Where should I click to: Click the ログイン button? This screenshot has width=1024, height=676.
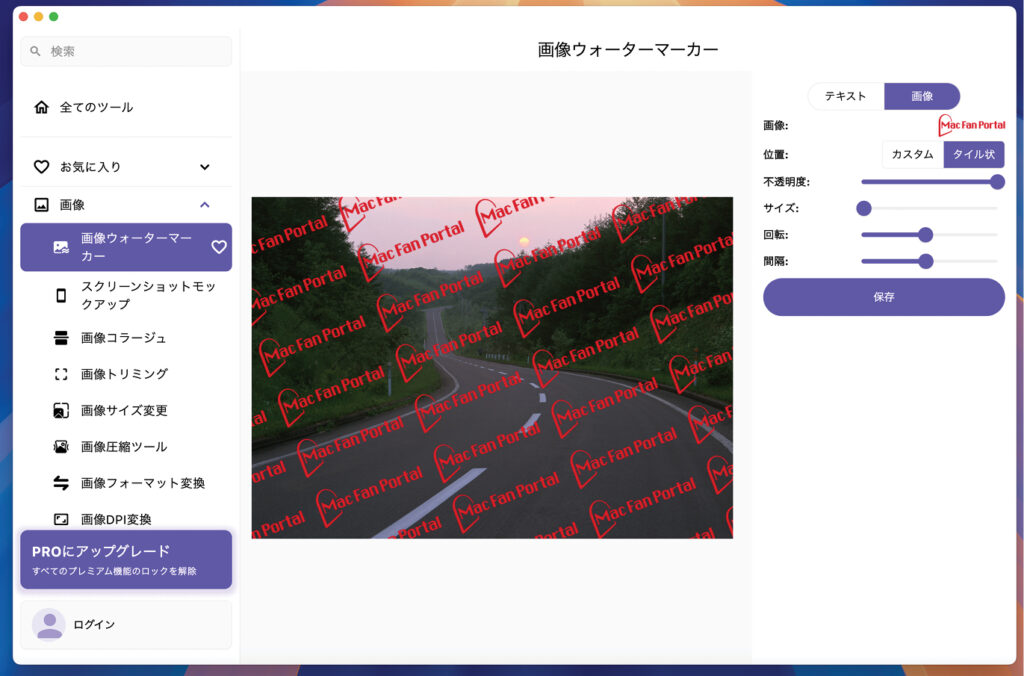pyautogui.click(x=126, y=625)
